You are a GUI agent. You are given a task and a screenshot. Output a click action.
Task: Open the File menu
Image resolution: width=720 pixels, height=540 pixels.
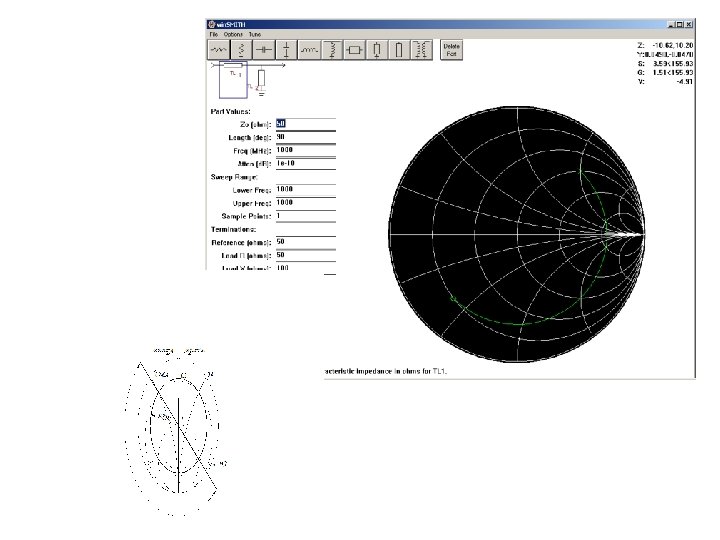[x=214, y=34]
